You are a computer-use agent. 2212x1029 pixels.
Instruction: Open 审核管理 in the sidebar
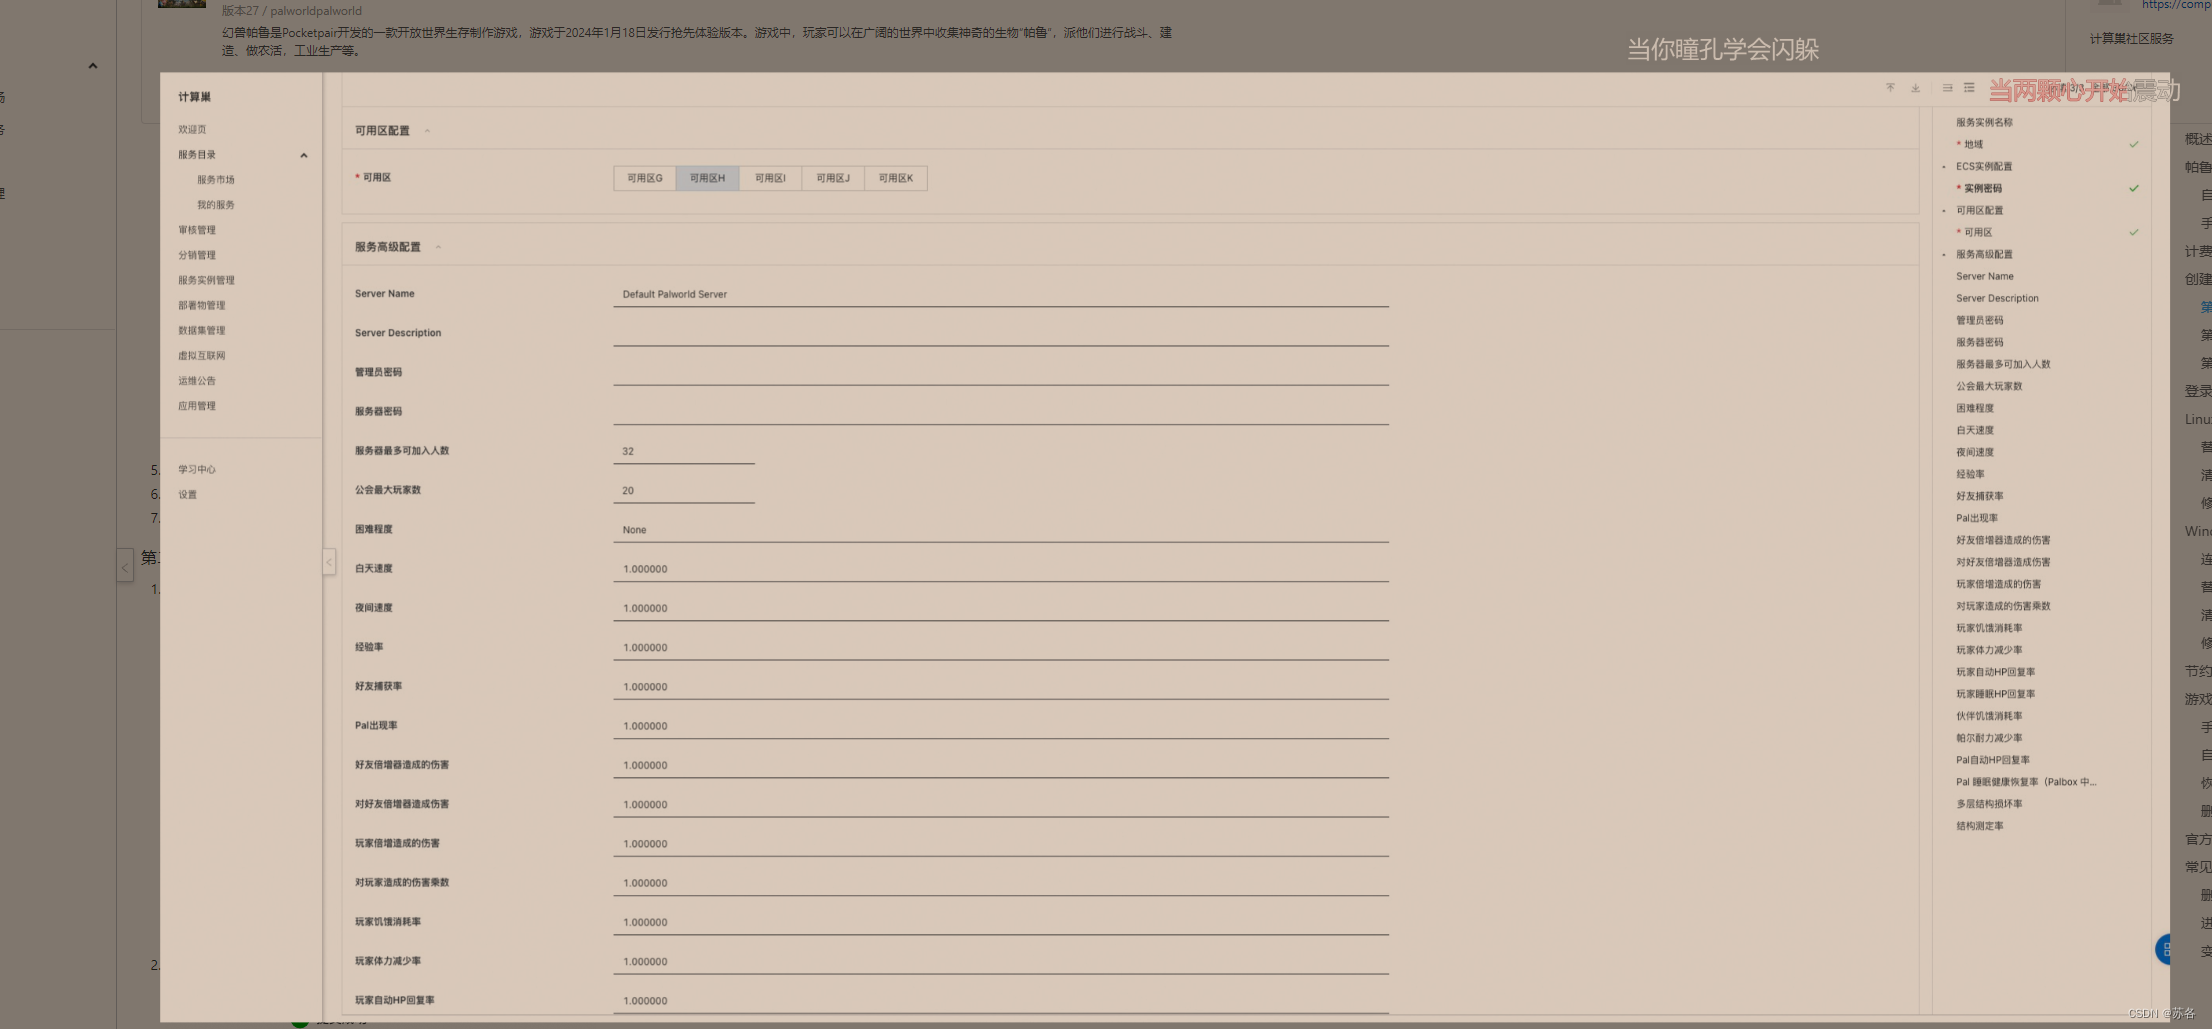pyautogui.click(x=197, y=230)
